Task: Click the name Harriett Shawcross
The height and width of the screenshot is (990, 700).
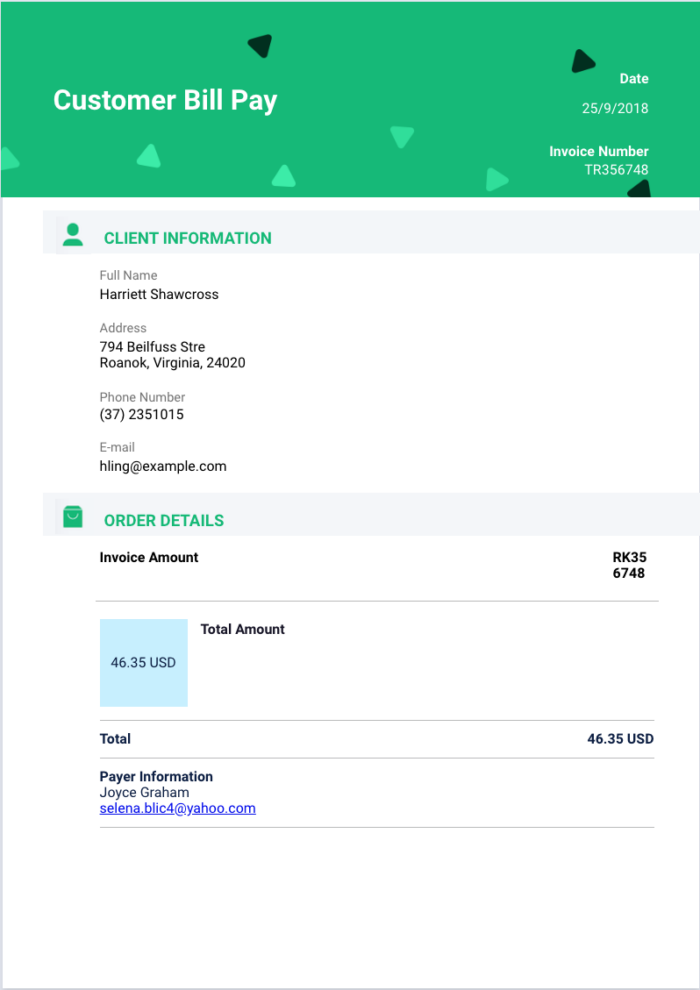Action: [x=159, y=294]
